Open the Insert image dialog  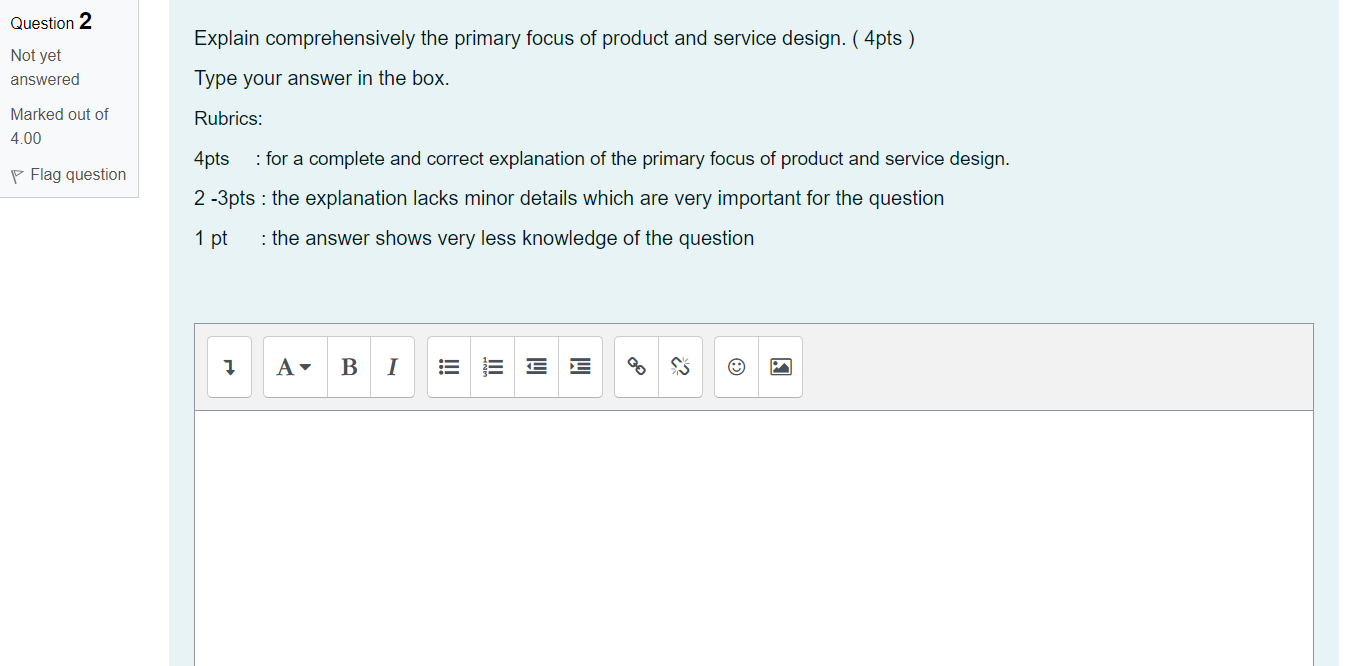pos(780,367)
